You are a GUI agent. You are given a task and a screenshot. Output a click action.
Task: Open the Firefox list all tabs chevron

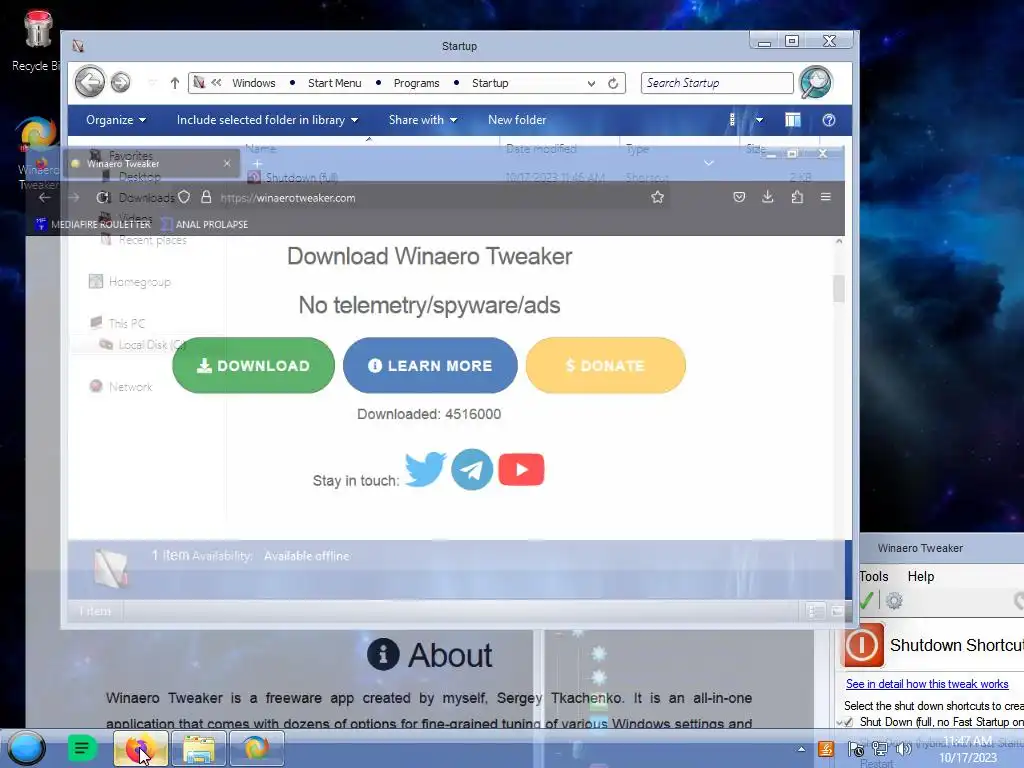709,163
